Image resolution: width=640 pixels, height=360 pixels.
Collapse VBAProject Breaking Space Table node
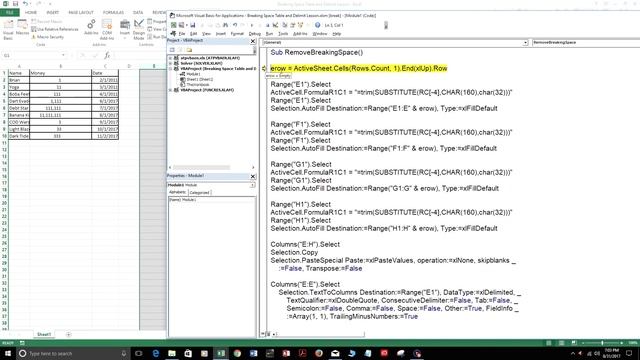(170, 69)
